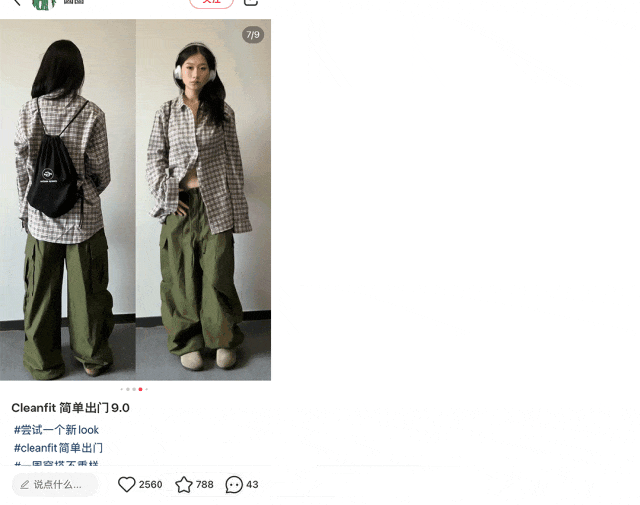Open the hashtag #尝试一个新look
The height and width of the screenshot is (505, 640).
click(x=56, y=430)
